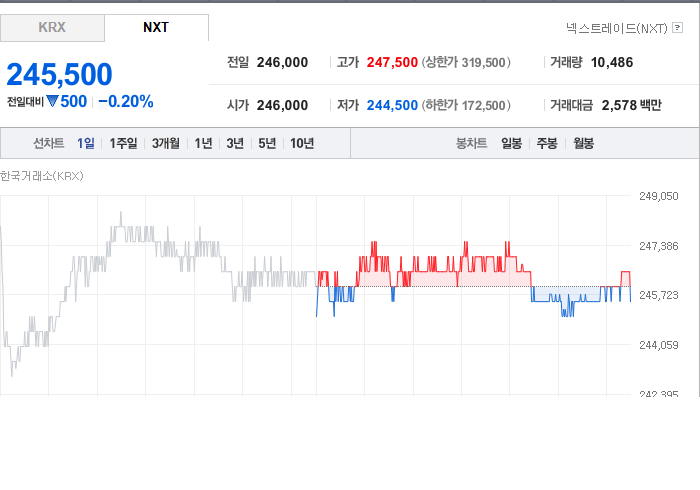The width and height of the screenshot is (700, 490).
Task: Click the trading volume 10,486
Action: [x=612, y=62]
